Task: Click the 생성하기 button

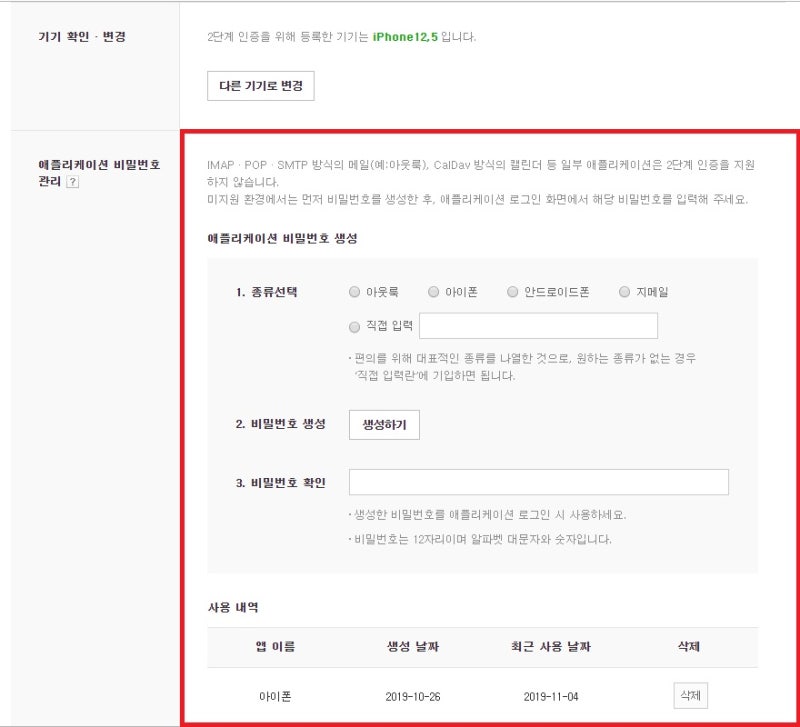Action: pyautogui.click(x=384, y=424)
